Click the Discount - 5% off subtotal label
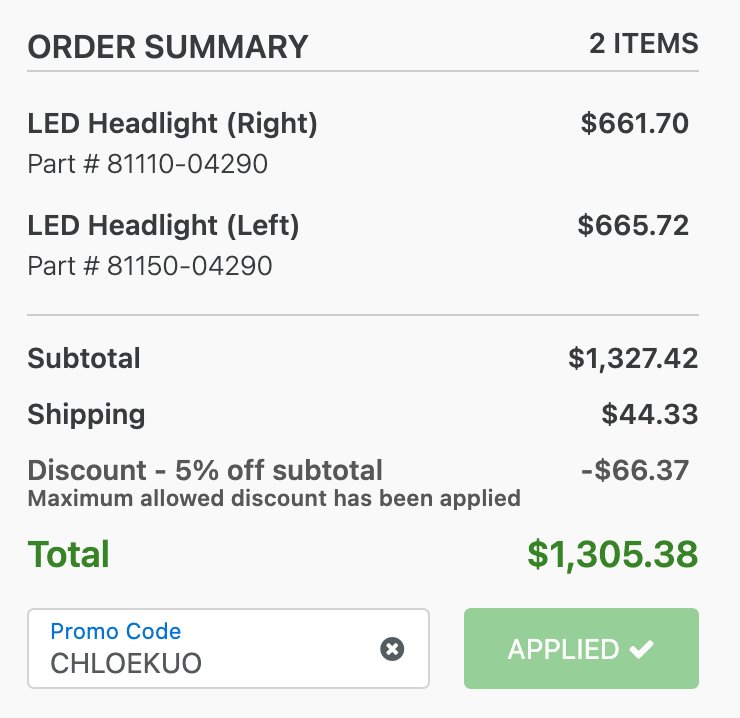The image size is (740, 718). (205, 470)
